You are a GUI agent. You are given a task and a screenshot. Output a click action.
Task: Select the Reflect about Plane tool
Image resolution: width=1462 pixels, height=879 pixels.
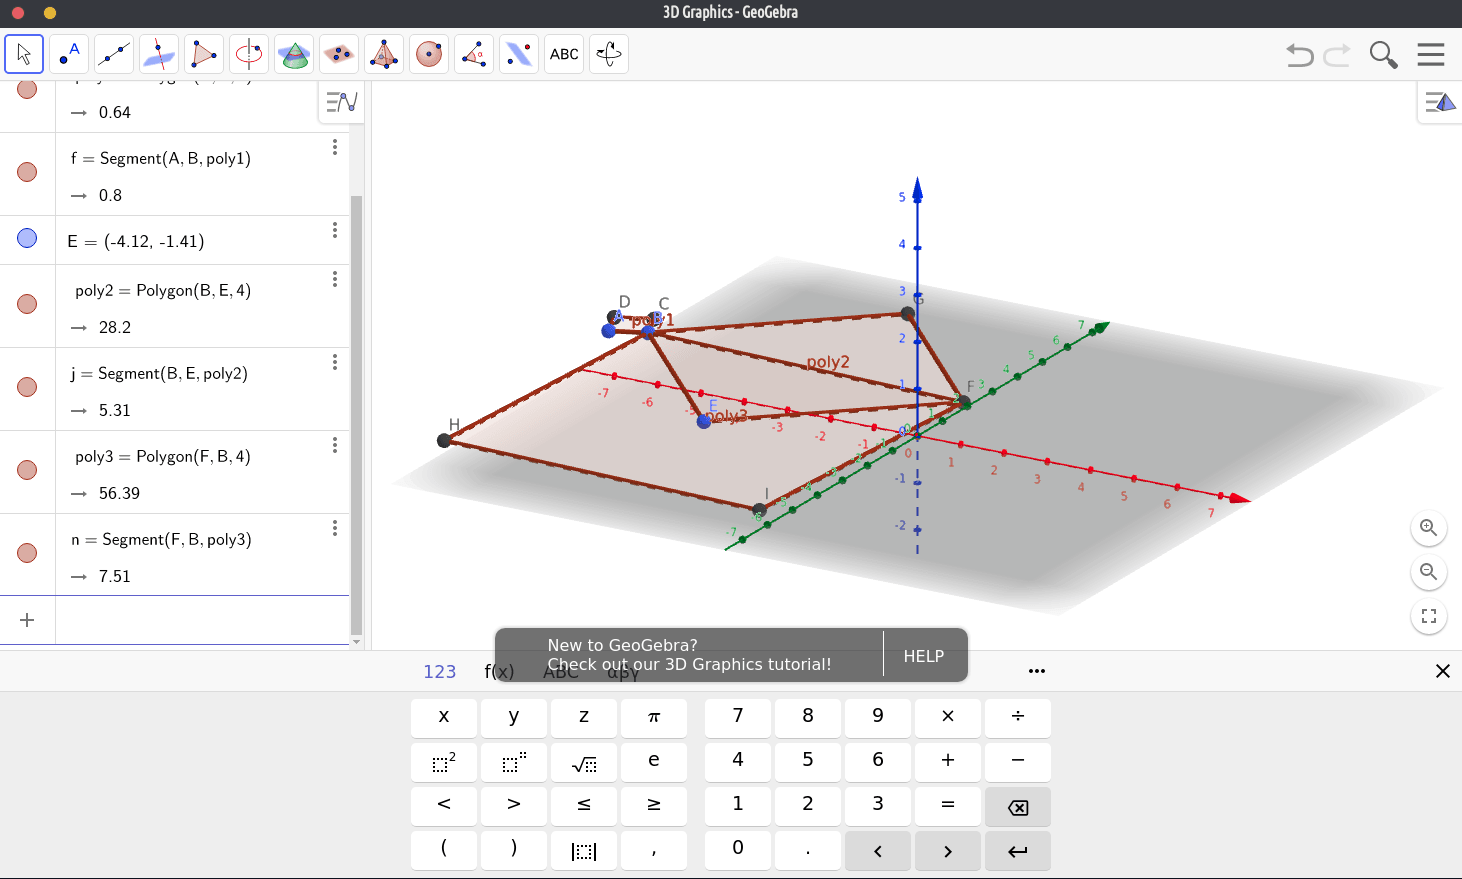[x=519, y=54]
